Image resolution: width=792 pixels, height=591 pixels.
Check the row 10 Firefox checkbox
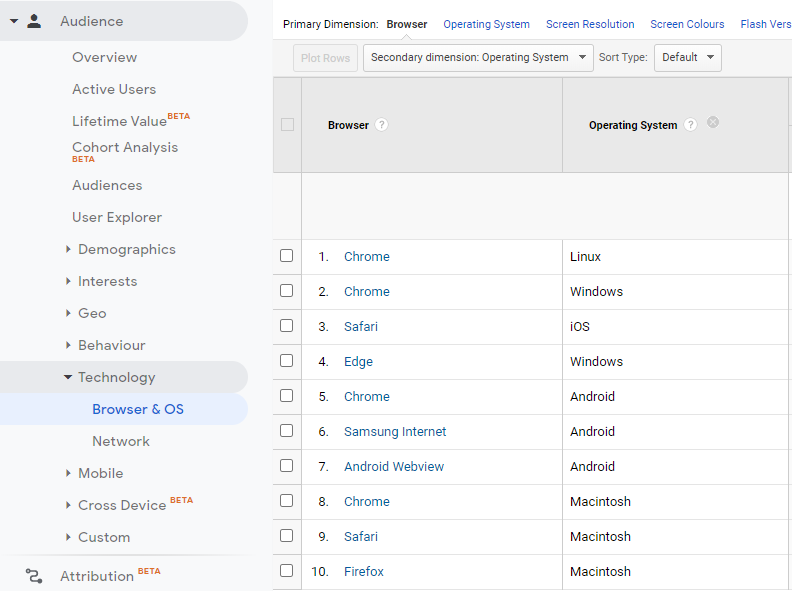pos(286,570)
